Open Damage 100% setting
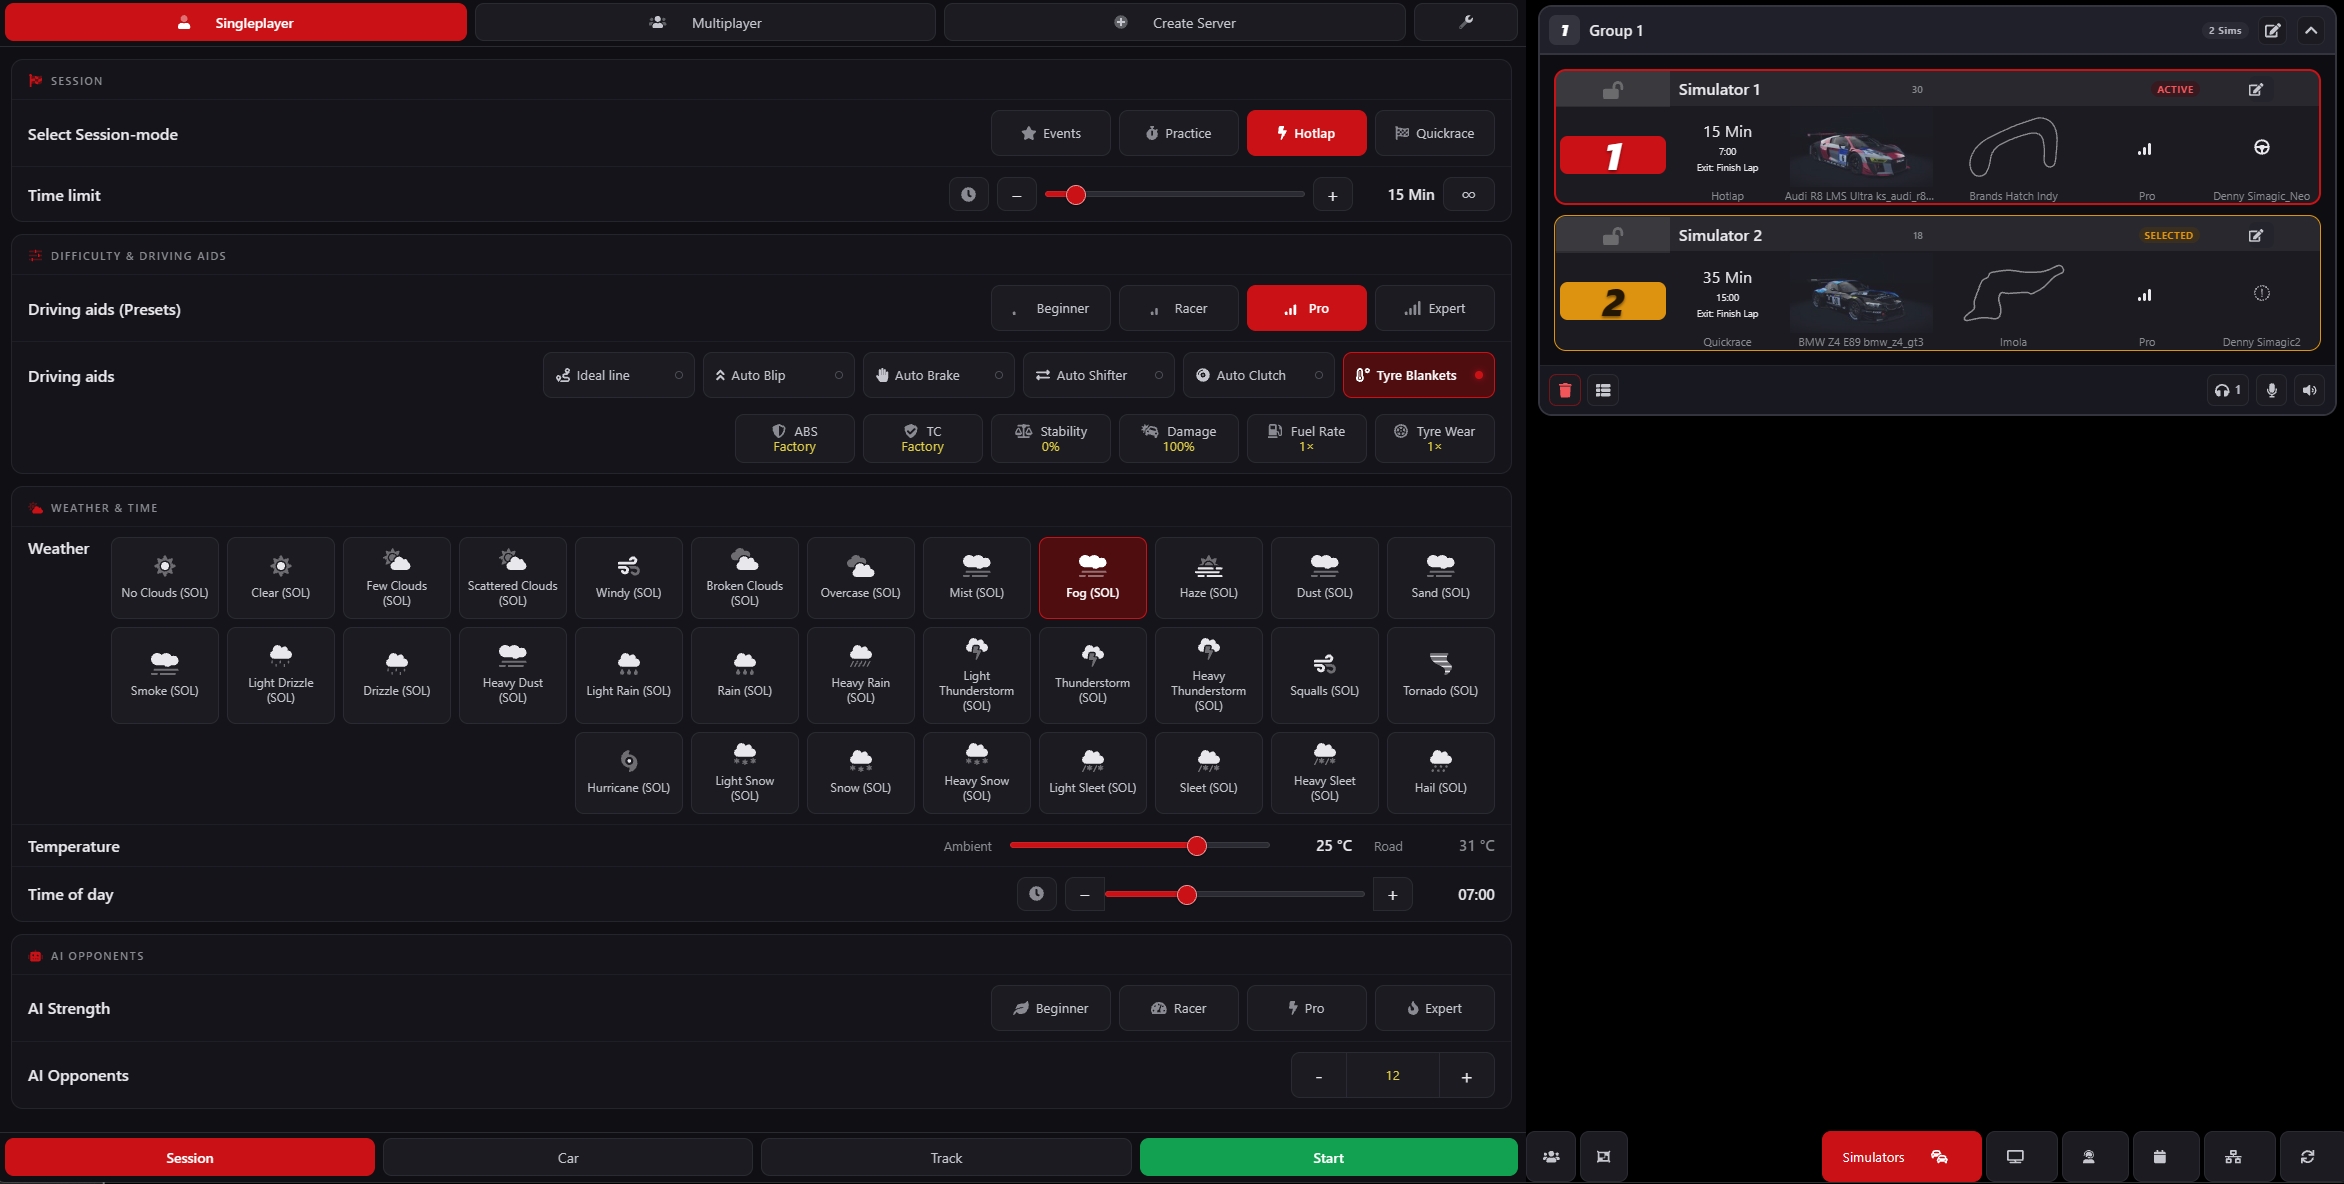This screenshot has width=2344, height=1184. [1178, 438]
